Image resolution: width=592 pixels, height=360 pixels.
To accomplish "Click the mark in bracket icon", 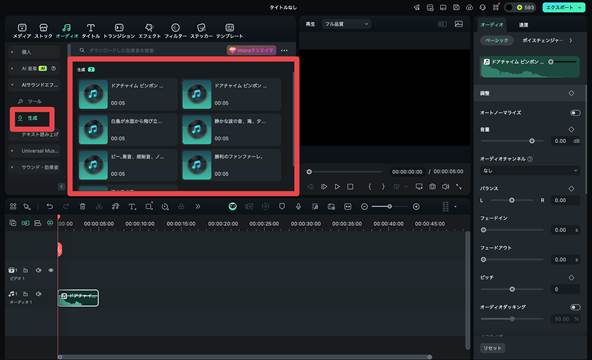I will point(370,186).
